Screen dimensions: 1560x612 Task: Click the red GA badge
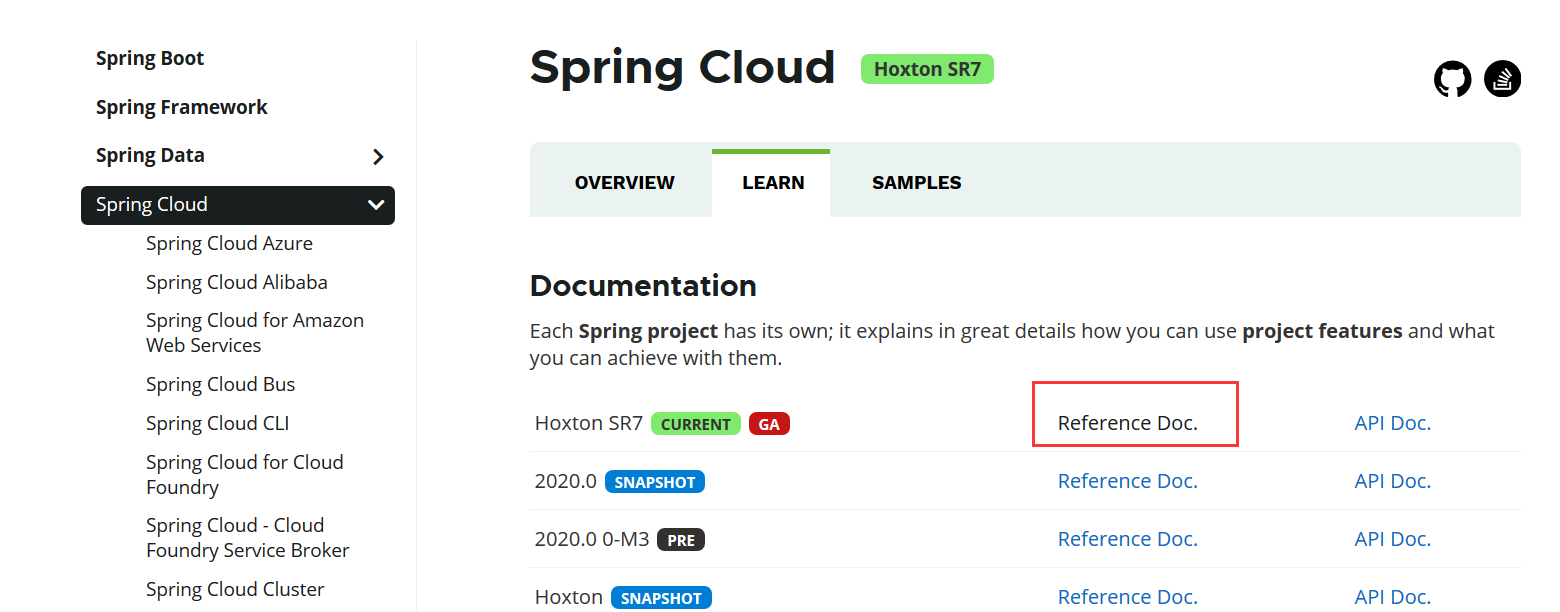[769, 424]
